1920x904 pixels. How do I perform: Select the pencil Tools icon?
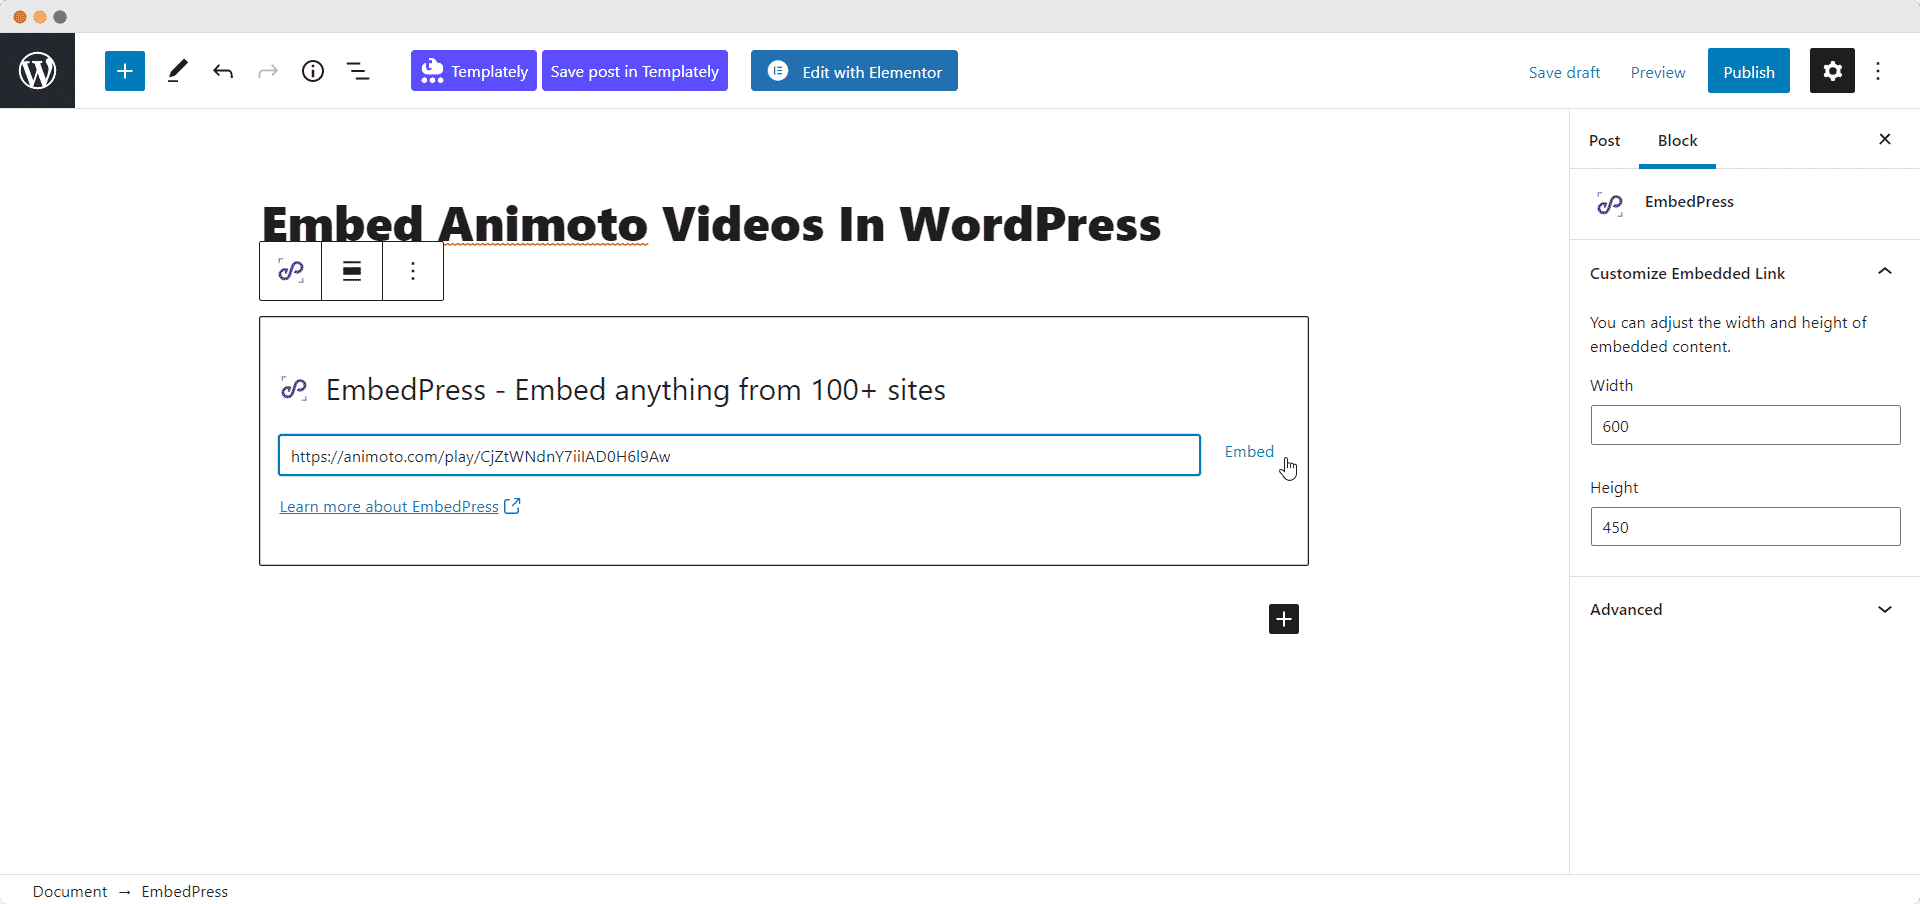177,71
